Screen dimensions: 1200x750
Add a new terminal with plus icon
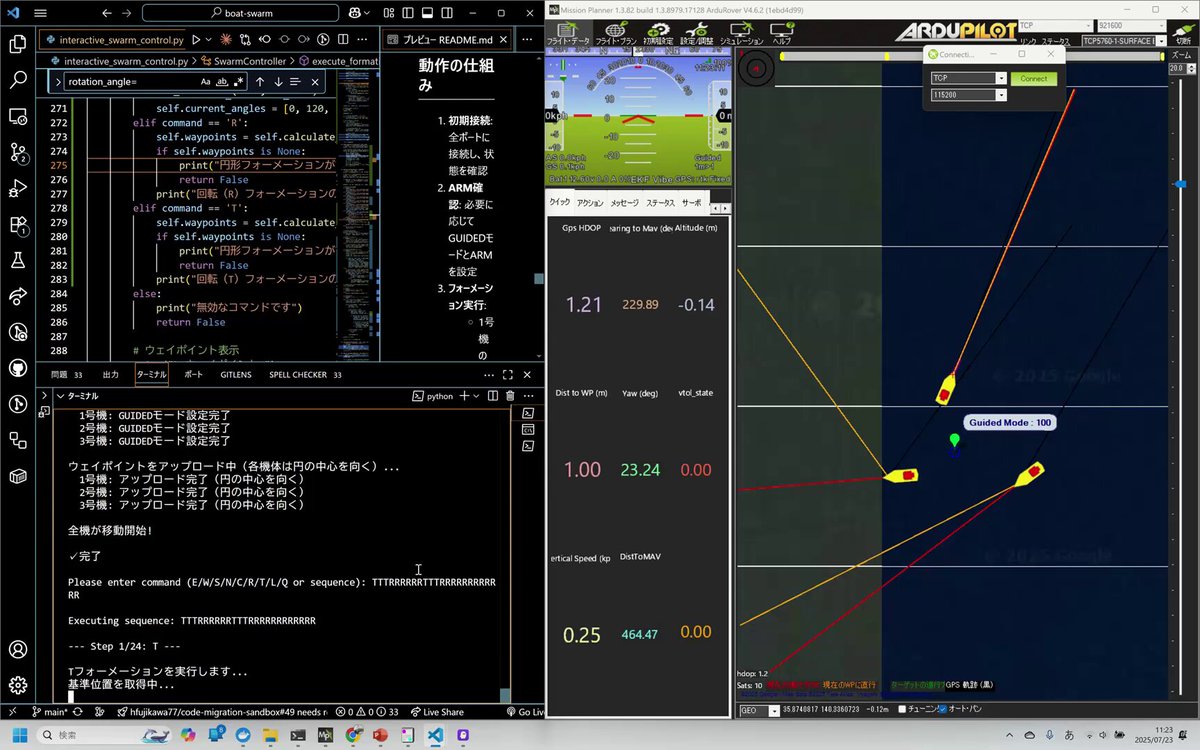click(464, 396)
